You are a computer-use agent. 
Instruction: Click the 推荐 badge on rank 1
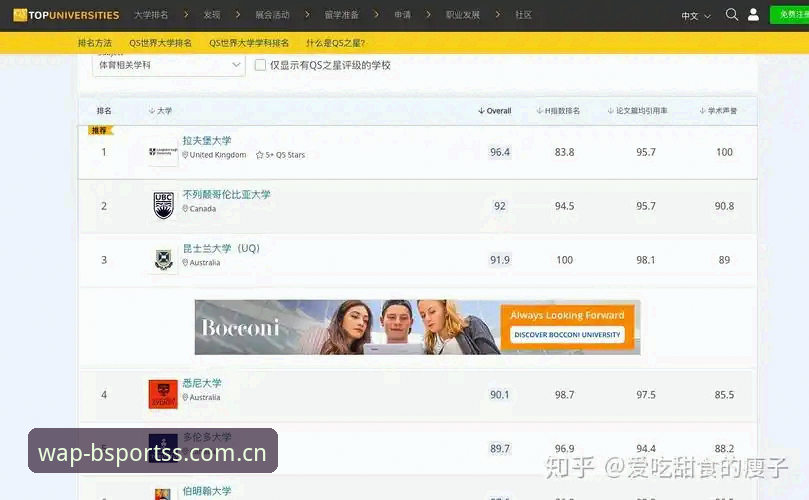click(x=100, y=131)
